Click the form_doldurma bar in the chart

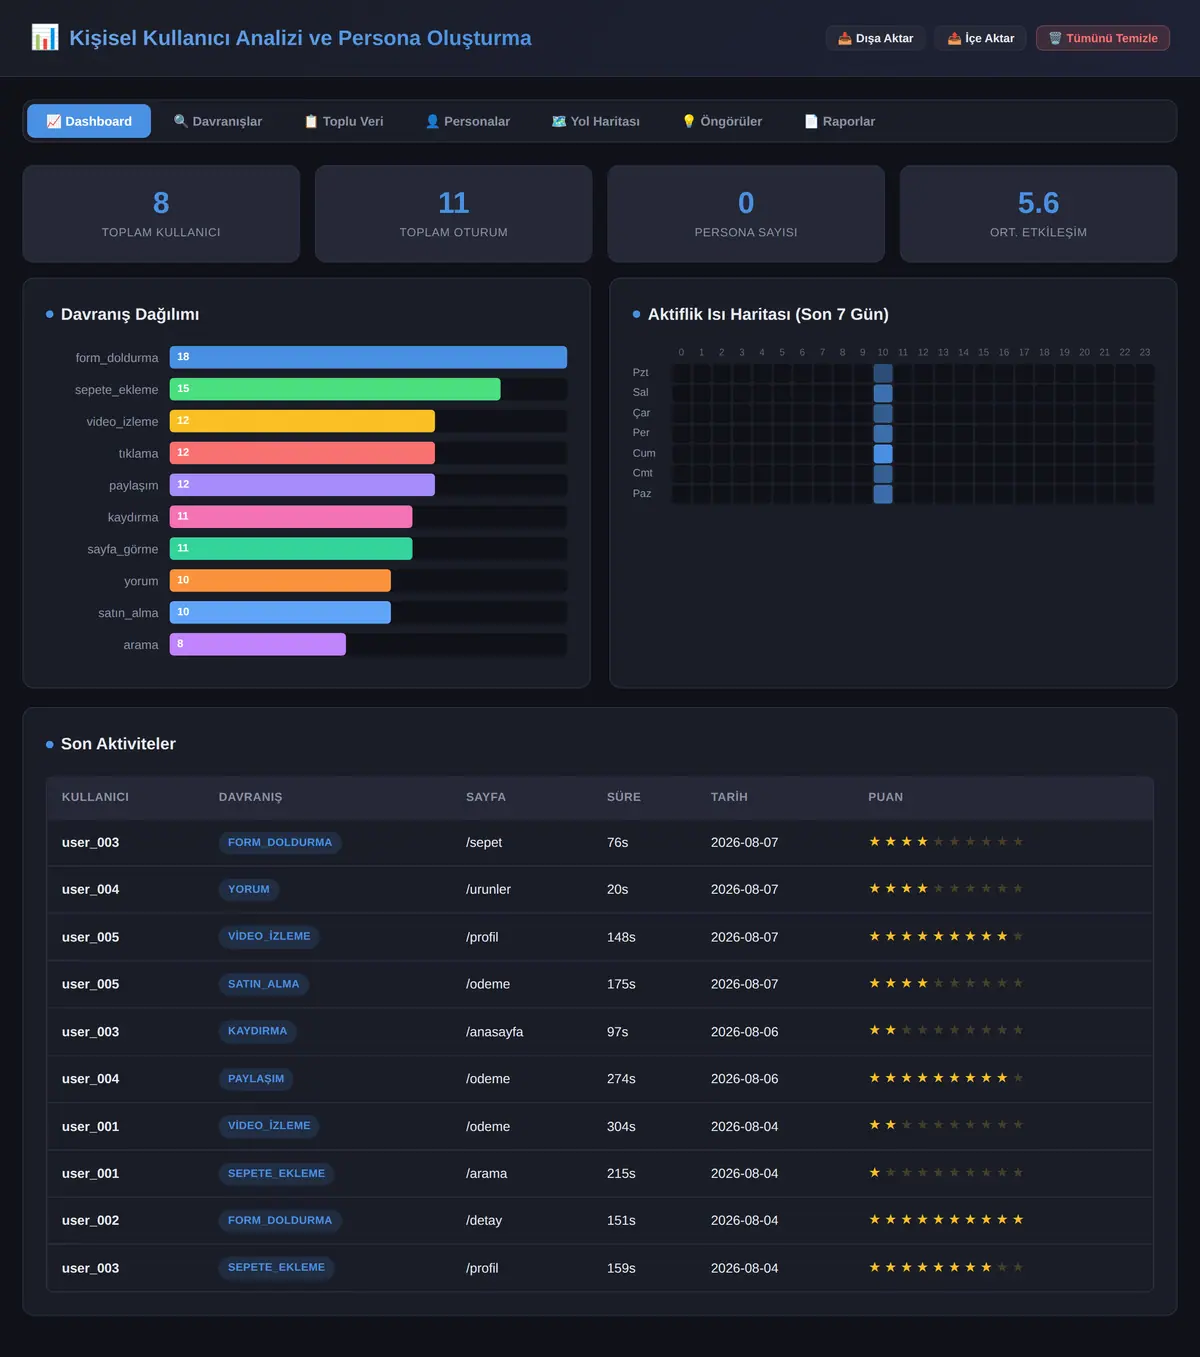[x=368, y=357]
